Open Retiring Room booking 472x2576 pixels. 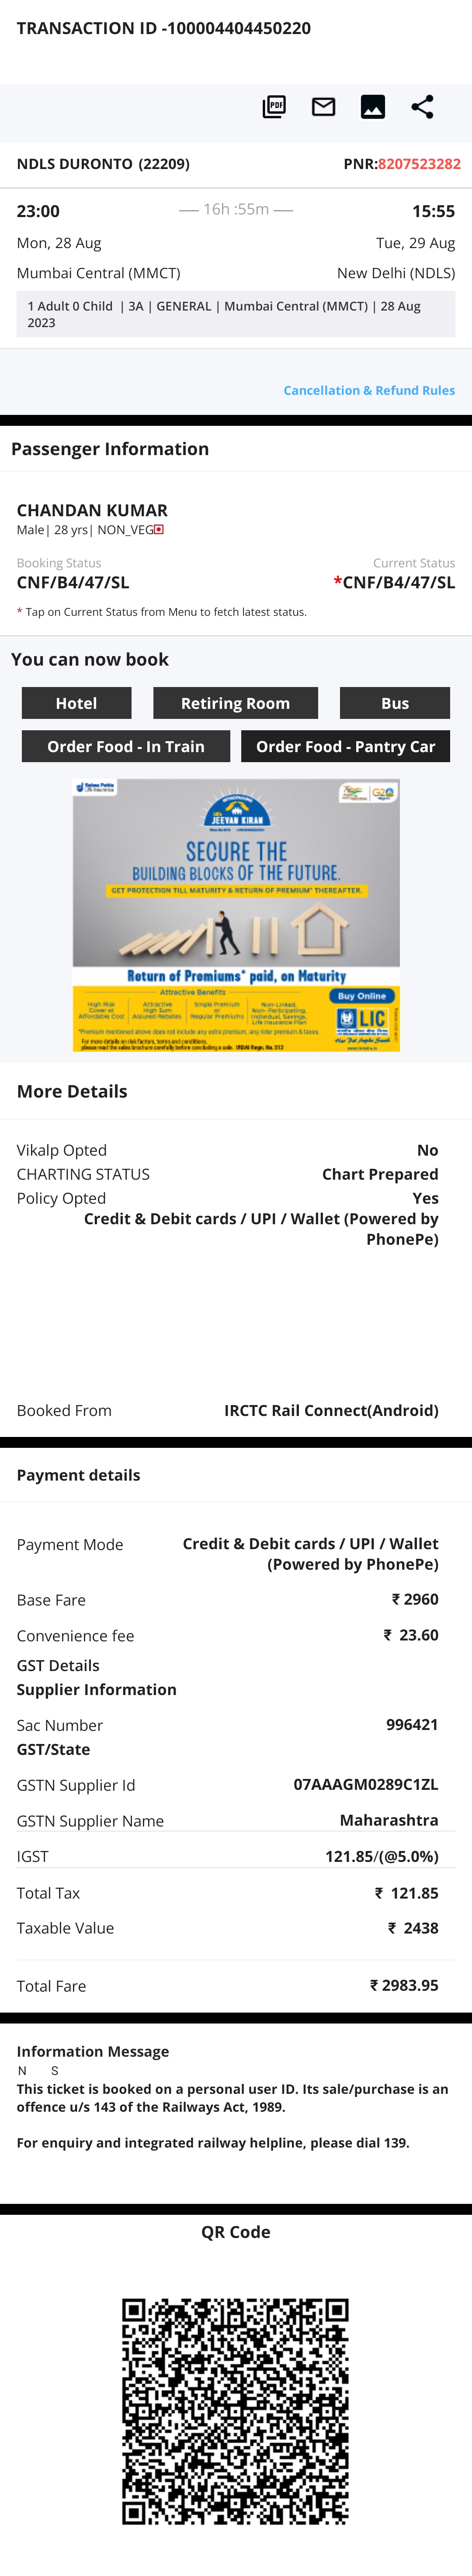pos(235,703)
